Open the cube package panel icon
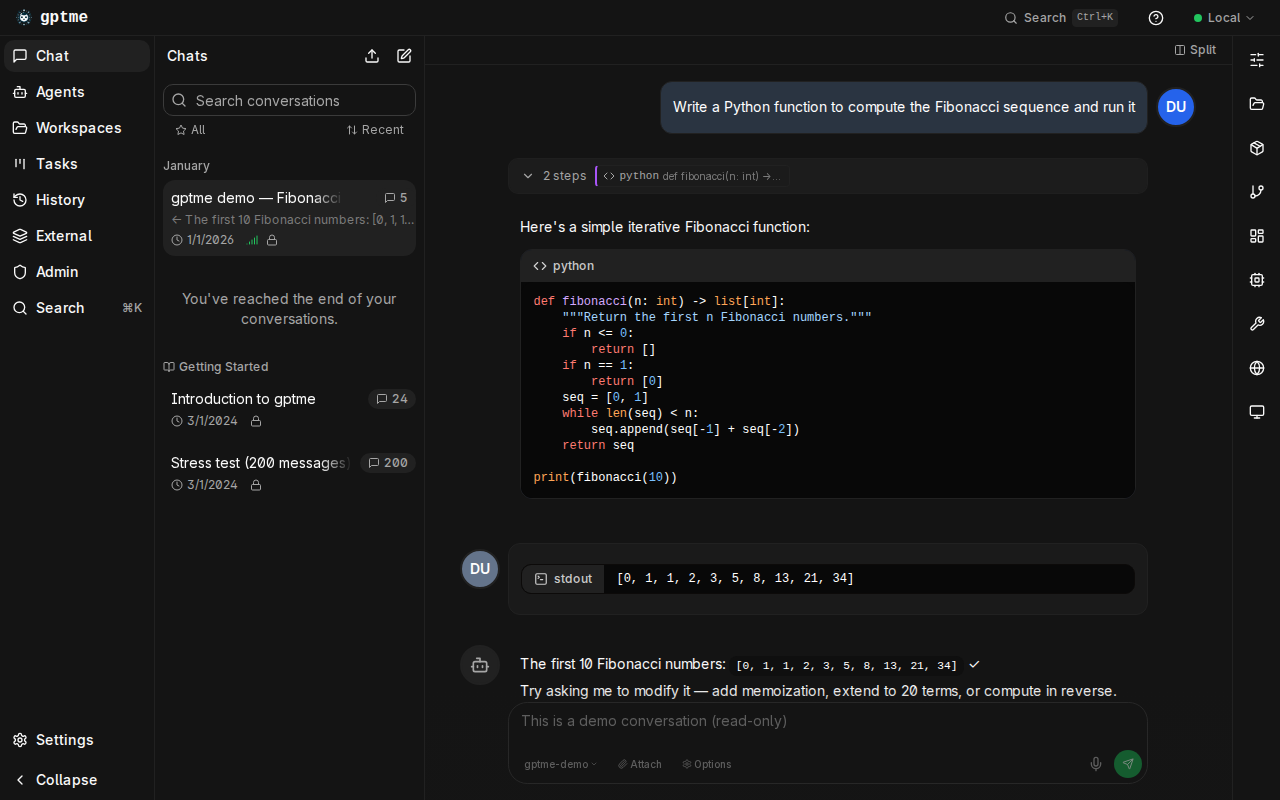 pos(1257,148)
